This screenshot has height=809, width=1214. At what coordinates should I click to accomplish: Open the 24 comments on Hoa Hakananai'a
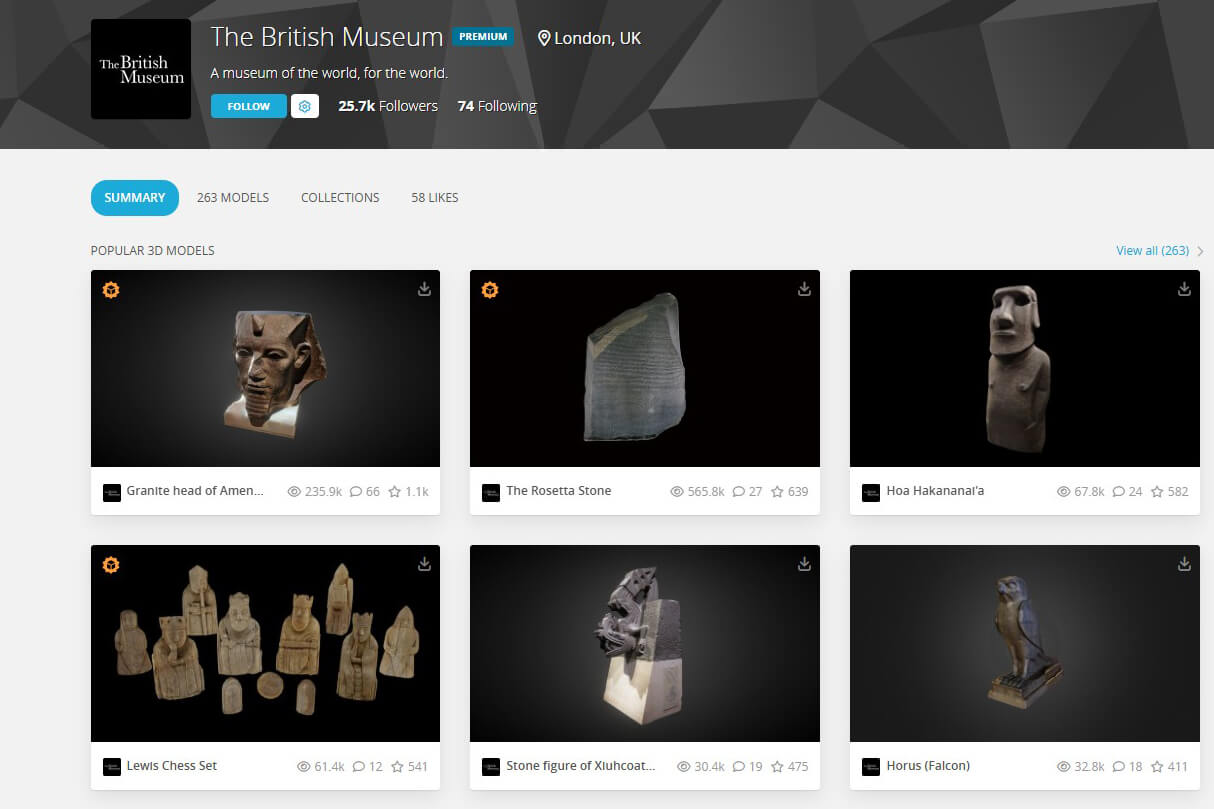pos(1127,492)
